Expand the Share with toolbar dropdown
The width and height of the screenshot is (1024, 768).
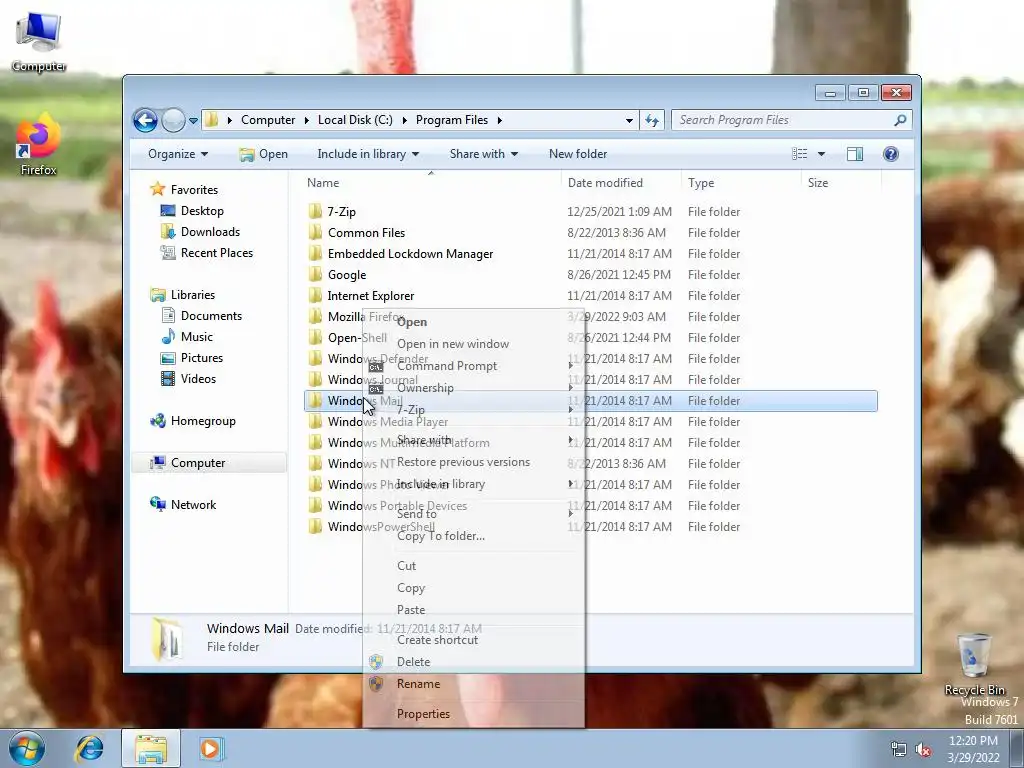483,154
